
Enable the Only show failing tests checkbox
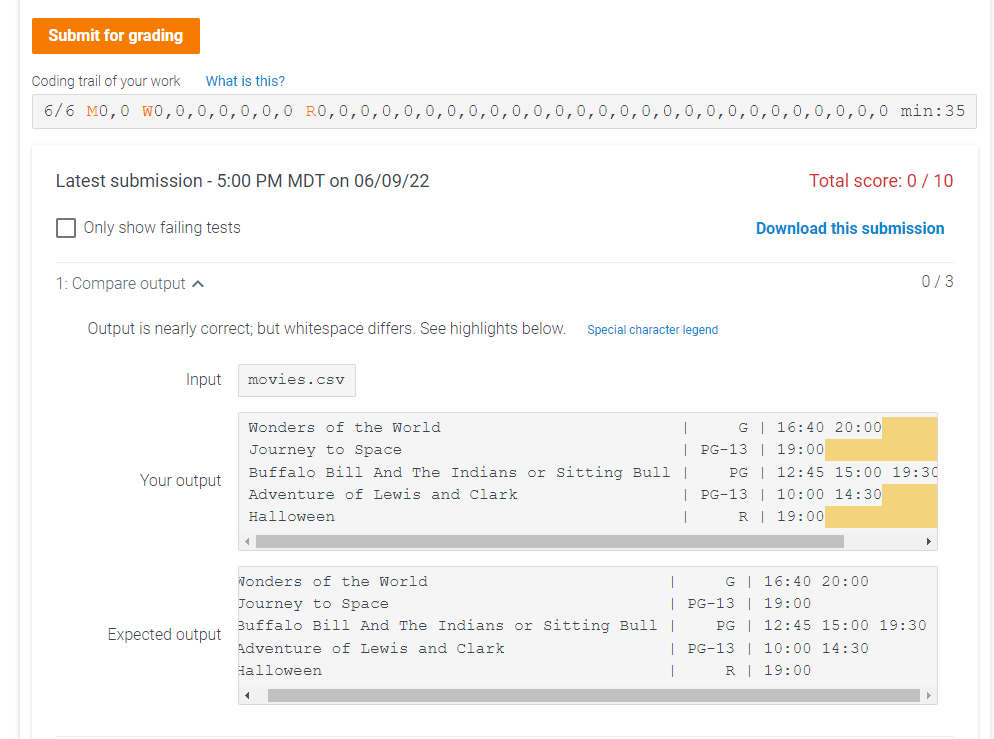point(66,228)
